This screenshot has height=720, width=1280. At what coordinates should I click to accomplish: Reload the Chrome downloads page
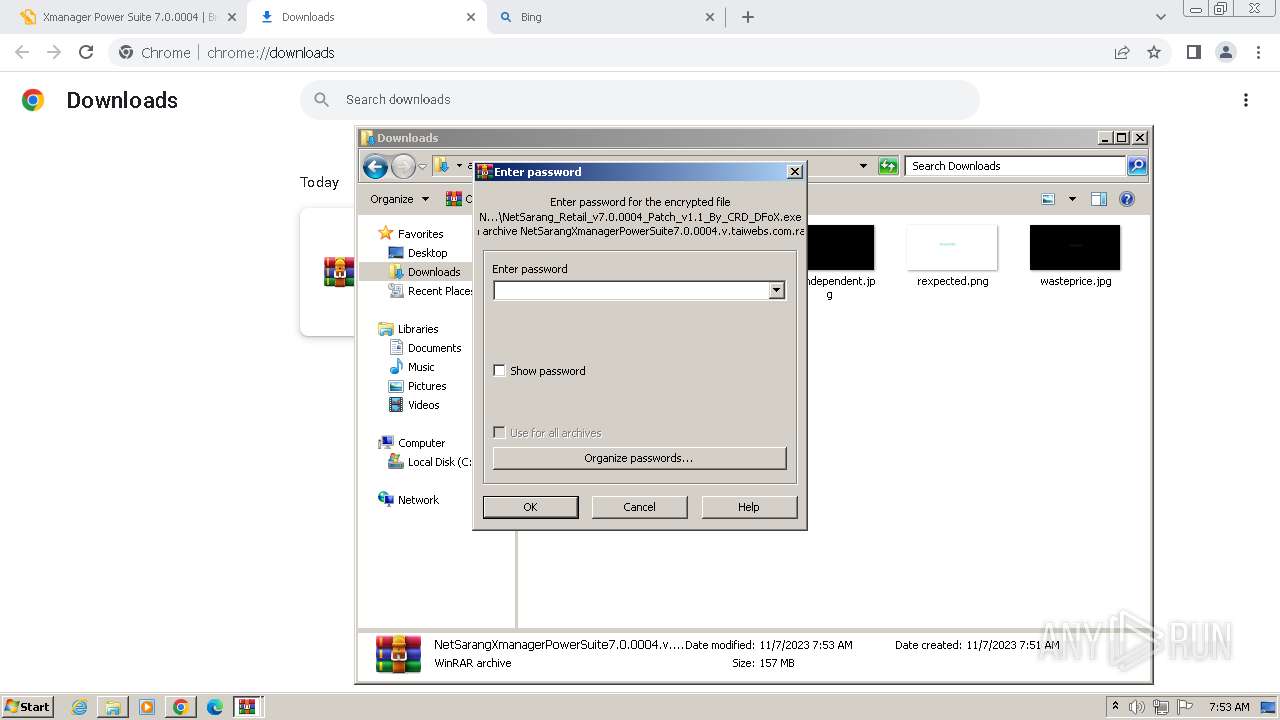click(x=86, y=52)
